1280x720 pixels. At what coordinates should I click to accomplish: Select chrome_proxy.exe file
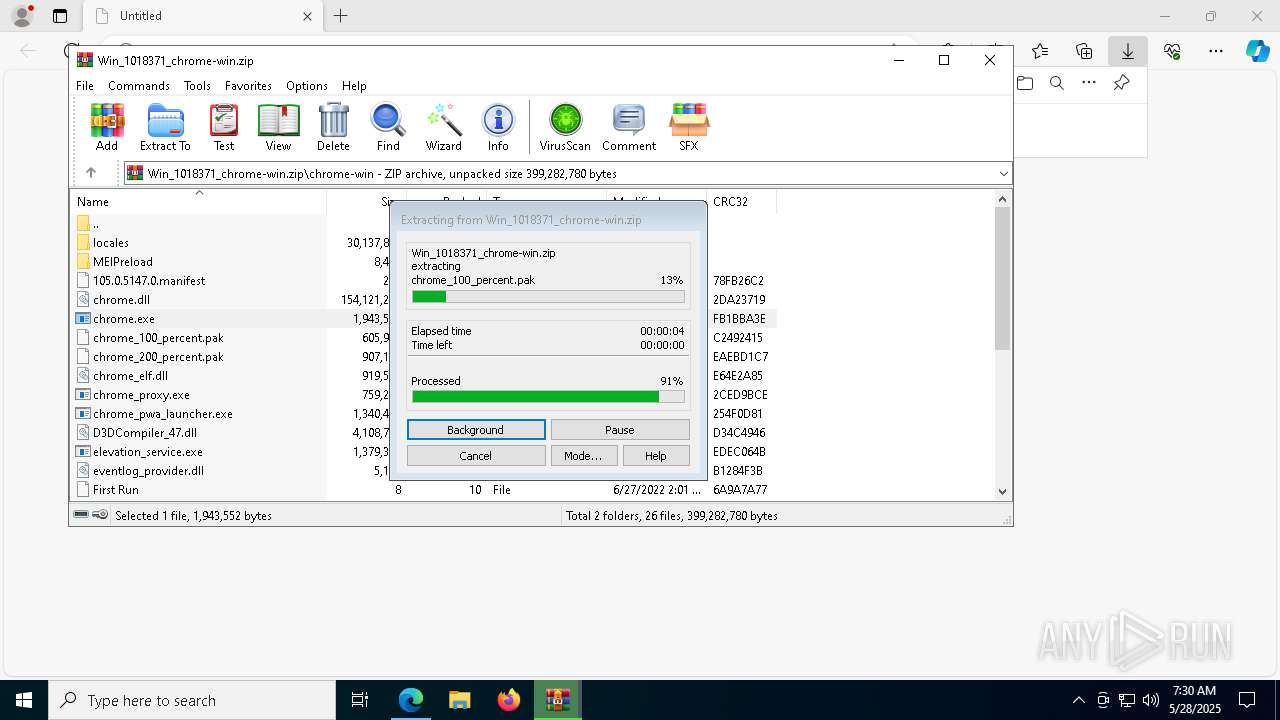[x=141, y=395]
